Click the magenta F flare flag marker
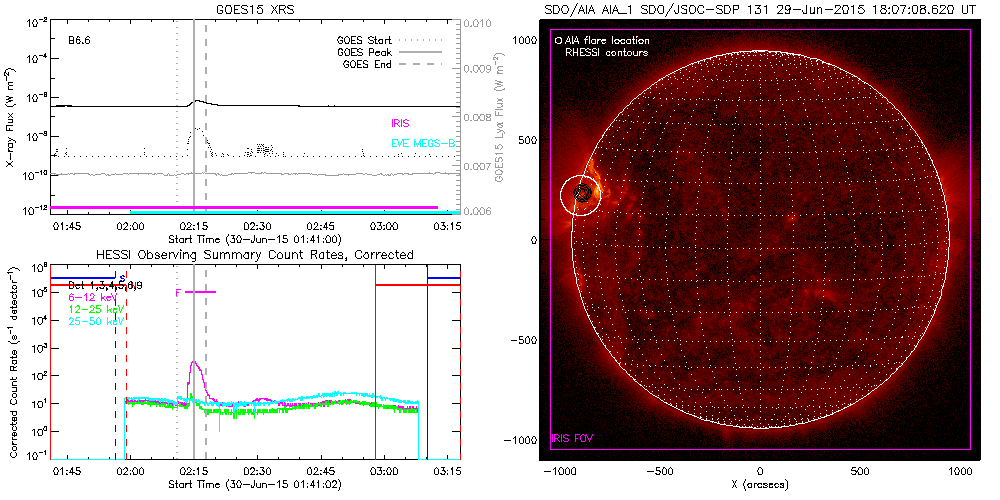The height and width of the screenshot is (500, 1000). coord(178,292)
